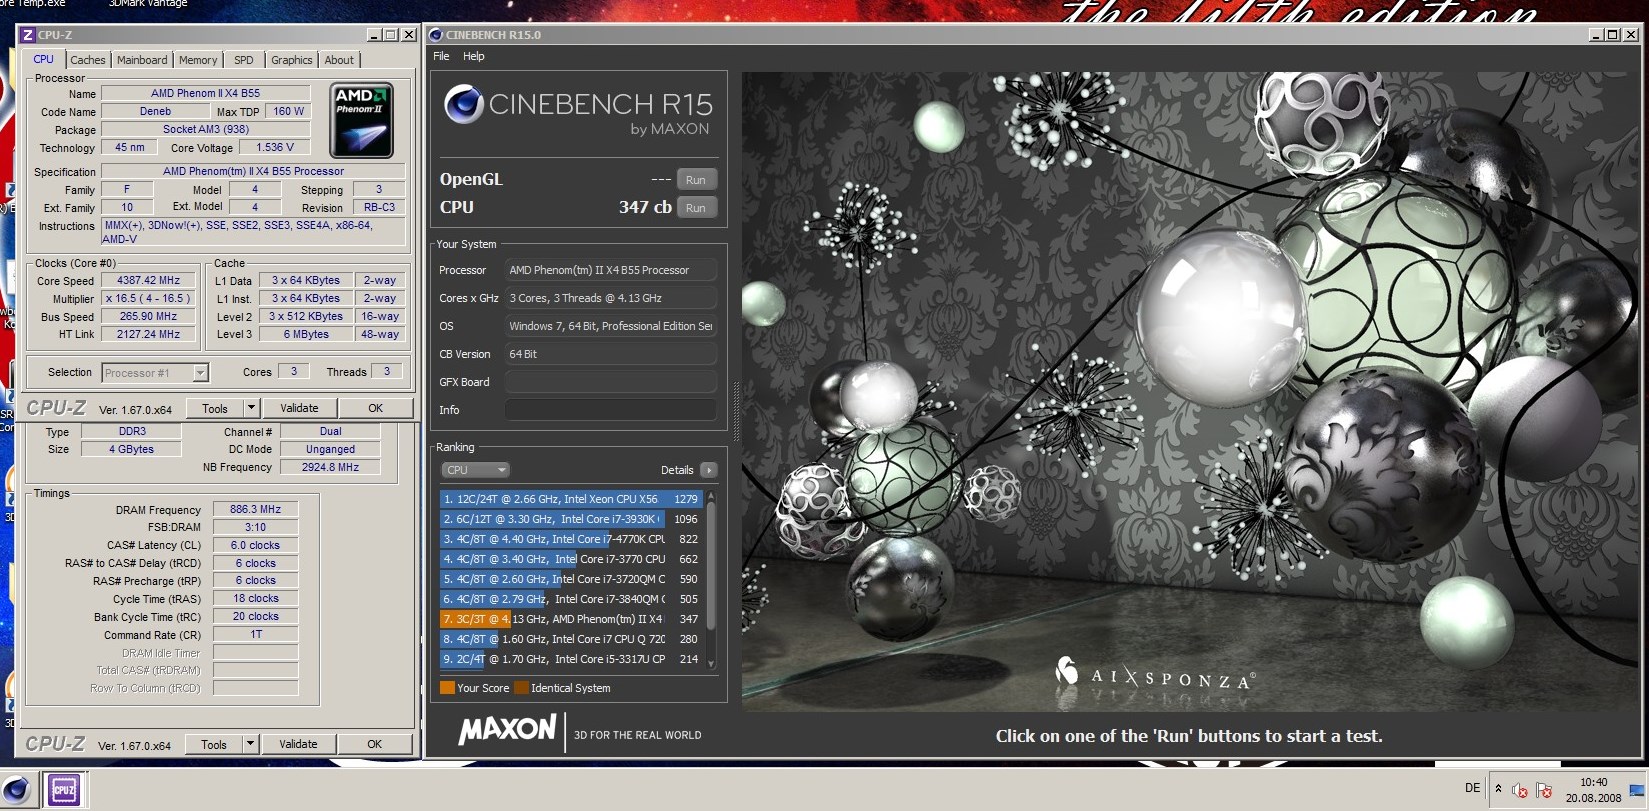Click the Identical System brown legend swatch
The width and height of the screenshot is (1649, 811).
pos(520,688)
